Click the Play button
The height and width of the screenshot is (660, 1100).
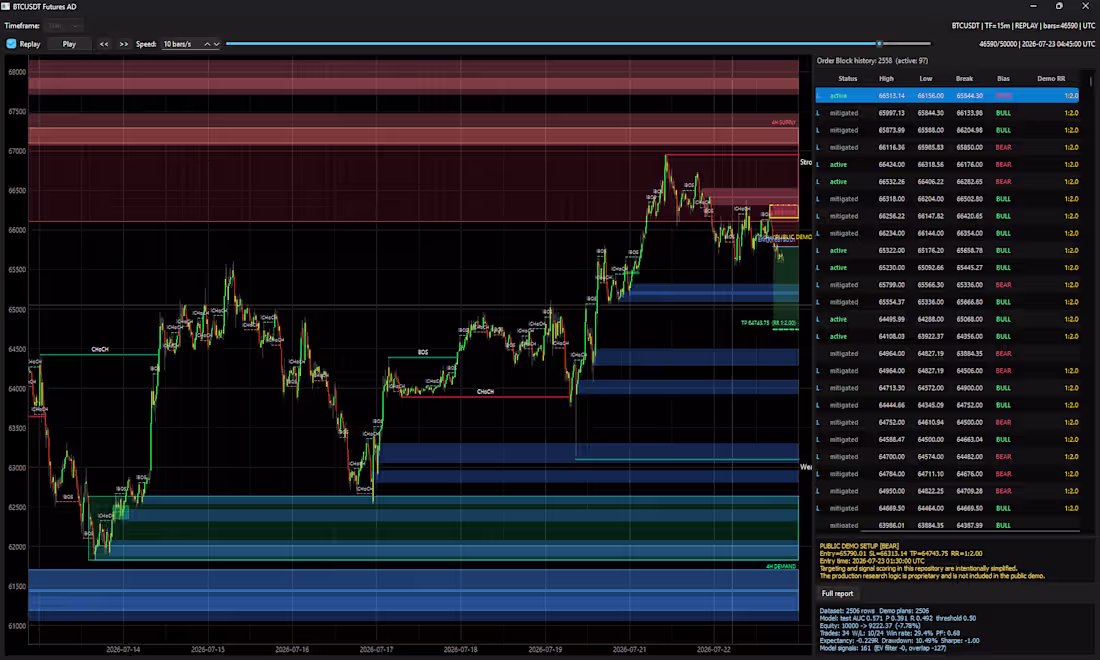pyautogui.click(x=69, y=44)
